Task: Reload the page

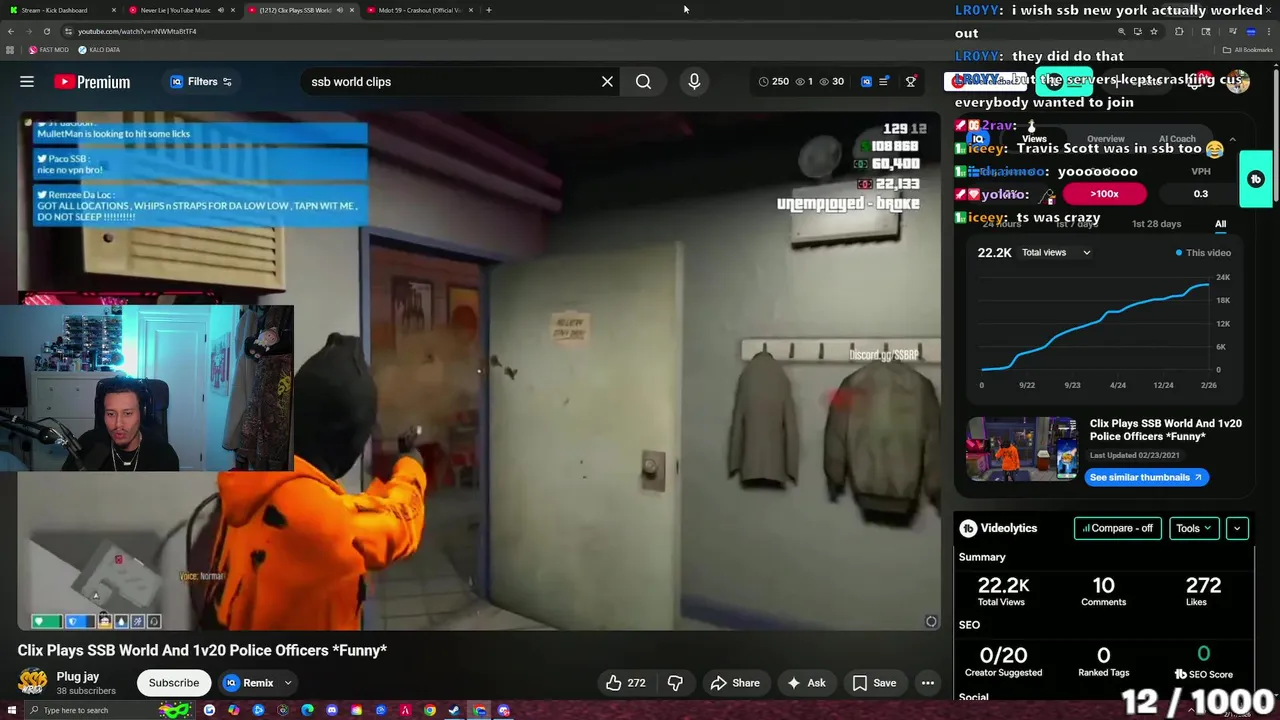Action: (x=46, y=31)
